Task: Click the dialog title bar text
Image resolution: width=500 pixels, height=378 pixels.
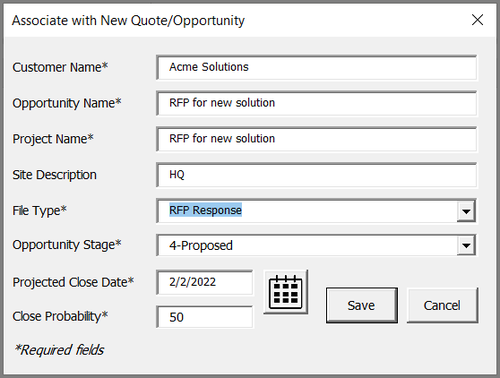Action: pos(128,21)
